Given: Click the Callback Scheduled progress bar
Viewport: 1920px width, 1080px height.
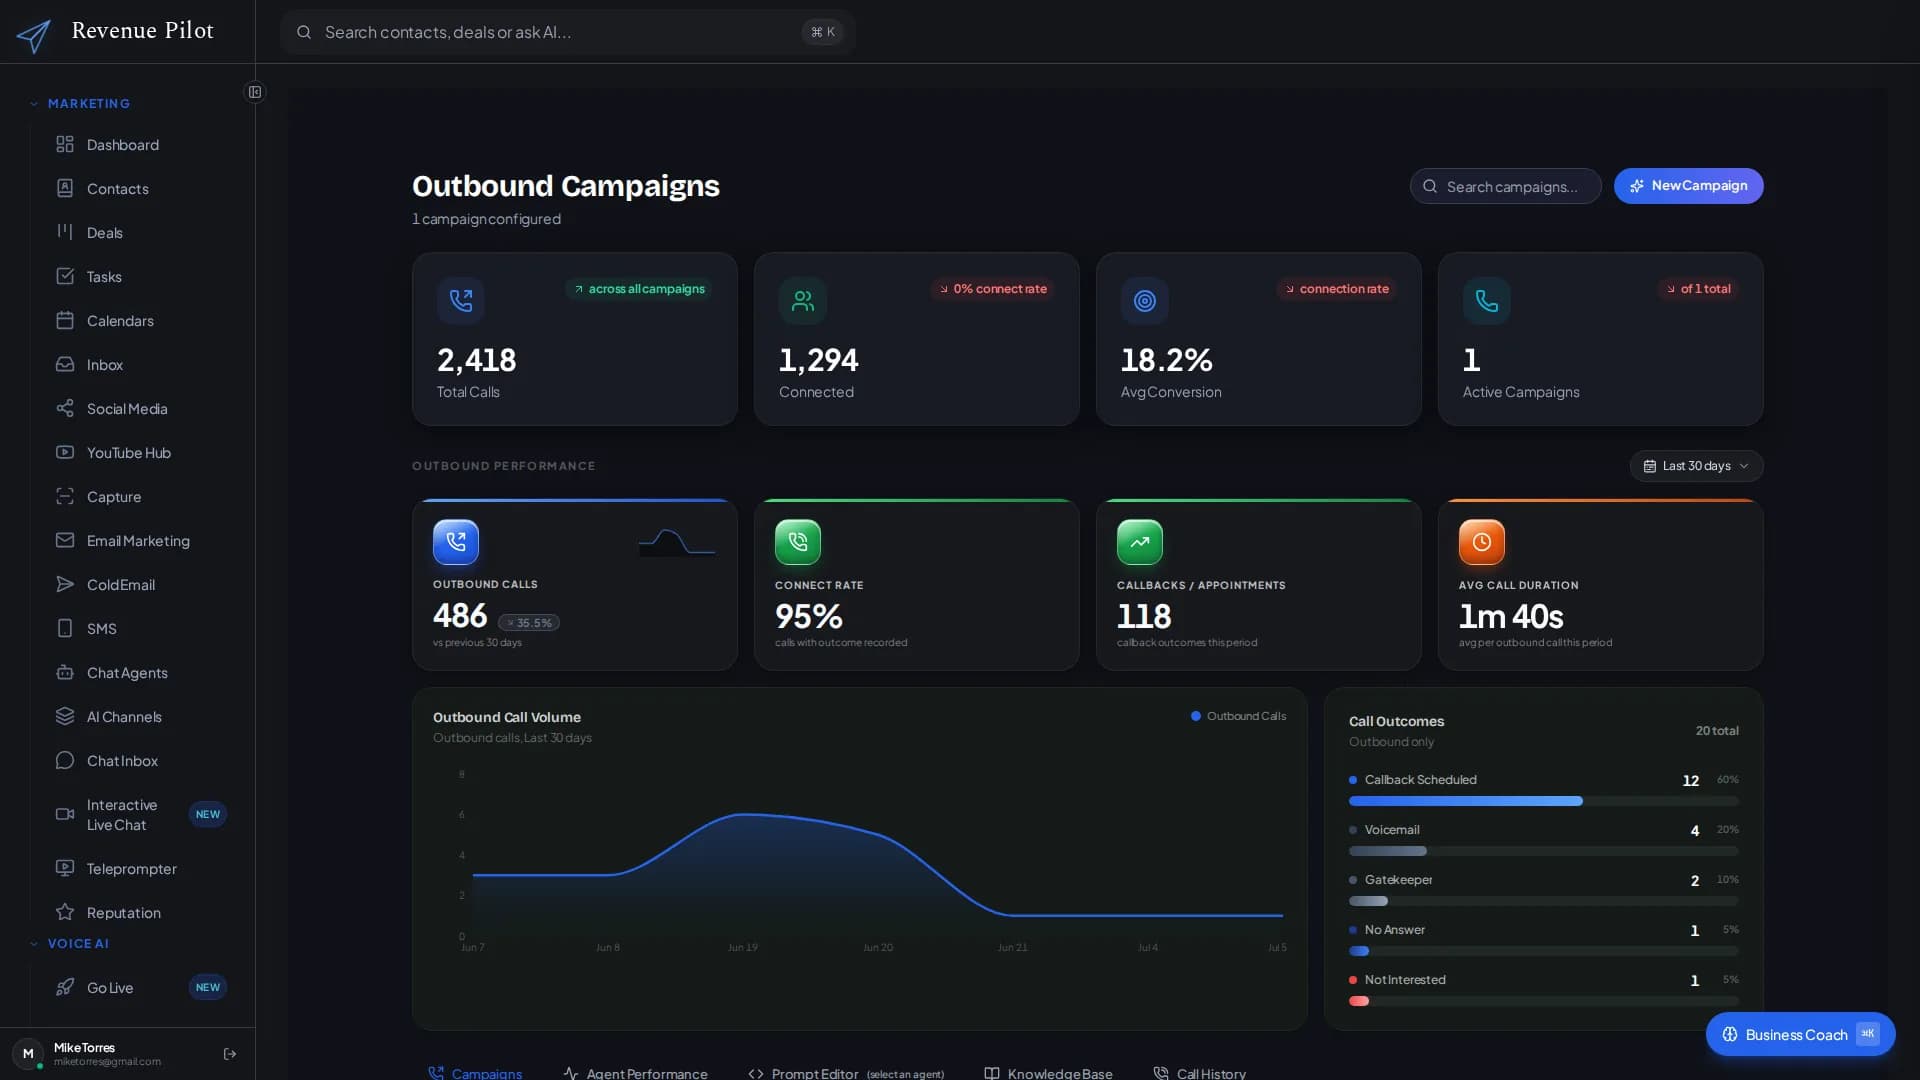Looking at the screenshot, I should pos(1544,801).
